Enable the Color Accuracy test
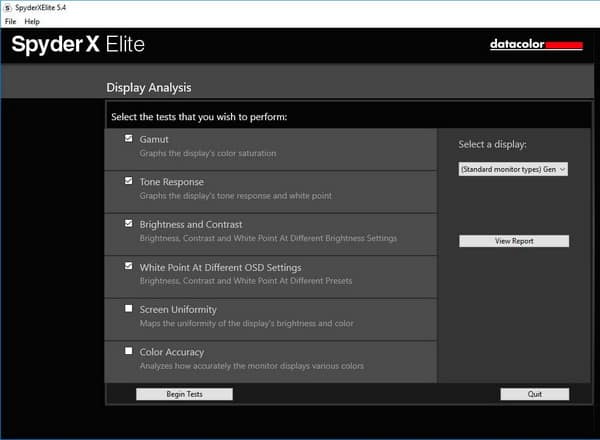This screenshot has width=600, height=440. tap(129, 351)
